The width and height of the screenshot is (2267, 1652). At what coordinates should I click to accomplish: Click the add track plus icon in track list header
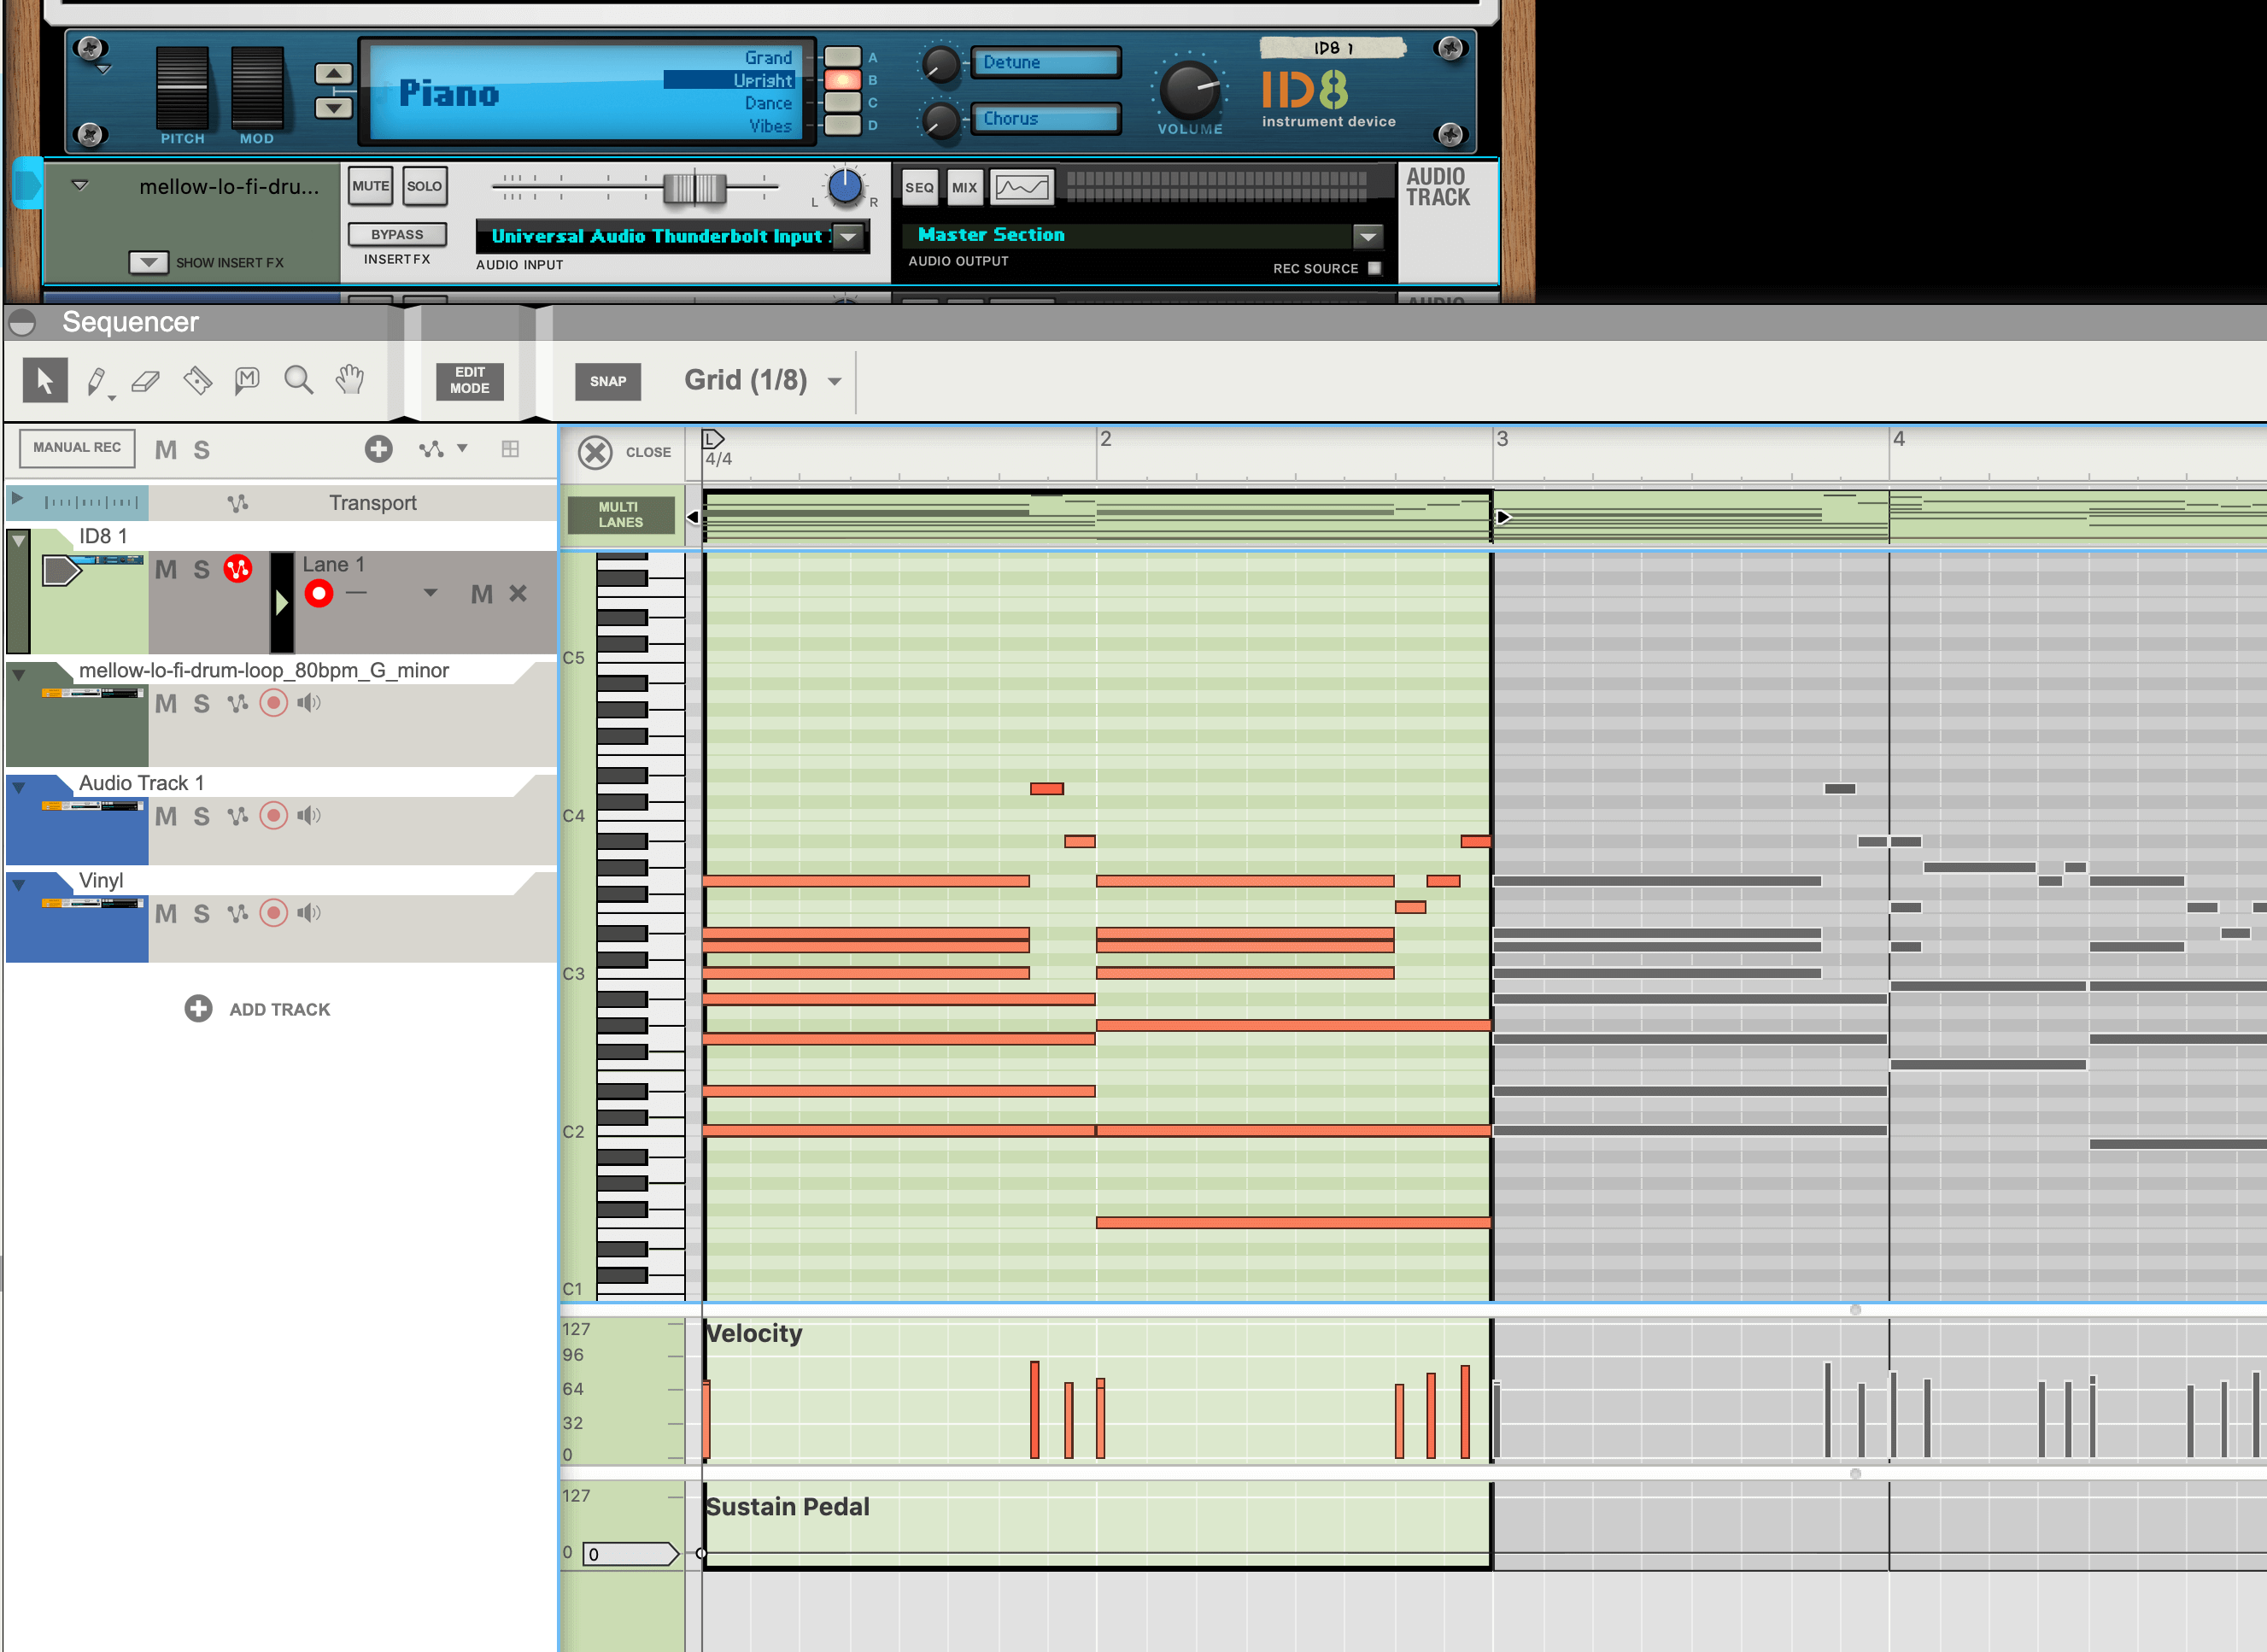[378, 449]
